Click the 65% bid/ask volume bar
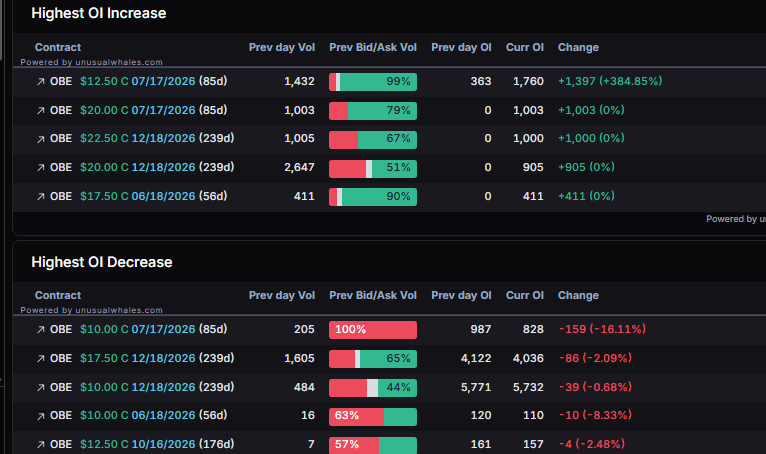The image size is (766, 454). click(x=373, y=359)
